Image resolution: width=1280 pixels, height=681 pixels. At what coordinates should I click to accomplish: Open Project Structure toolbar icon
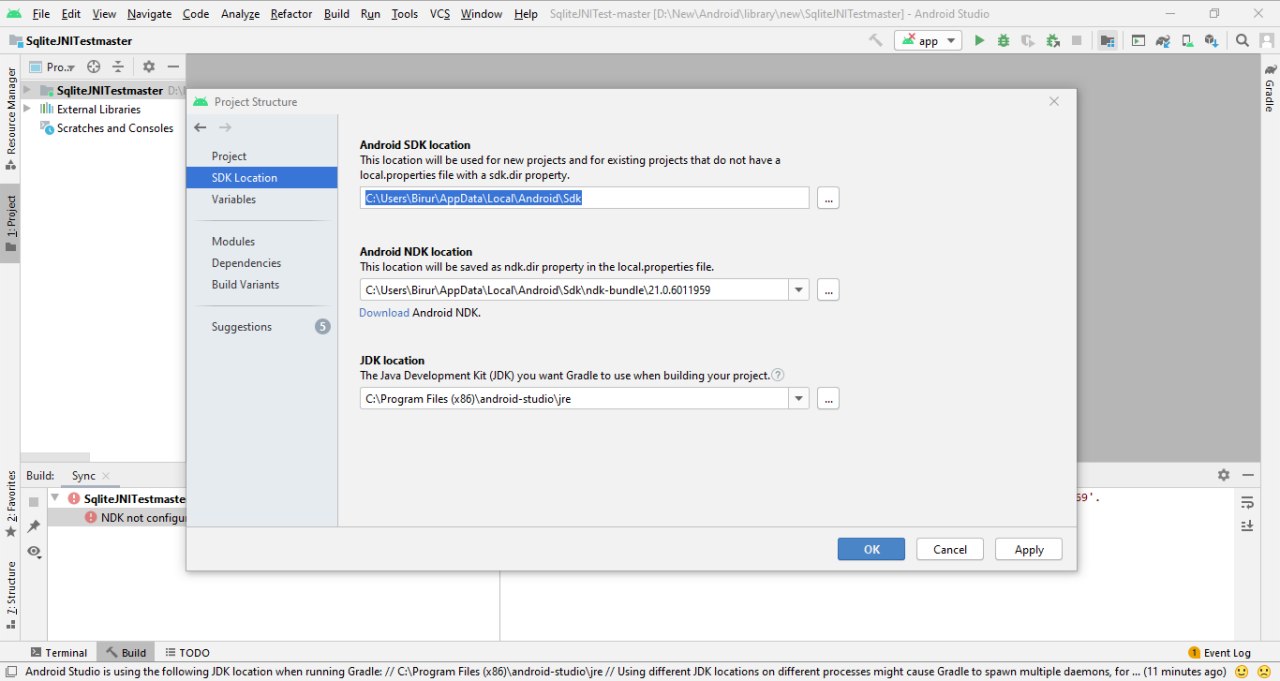coord(1107,41)
